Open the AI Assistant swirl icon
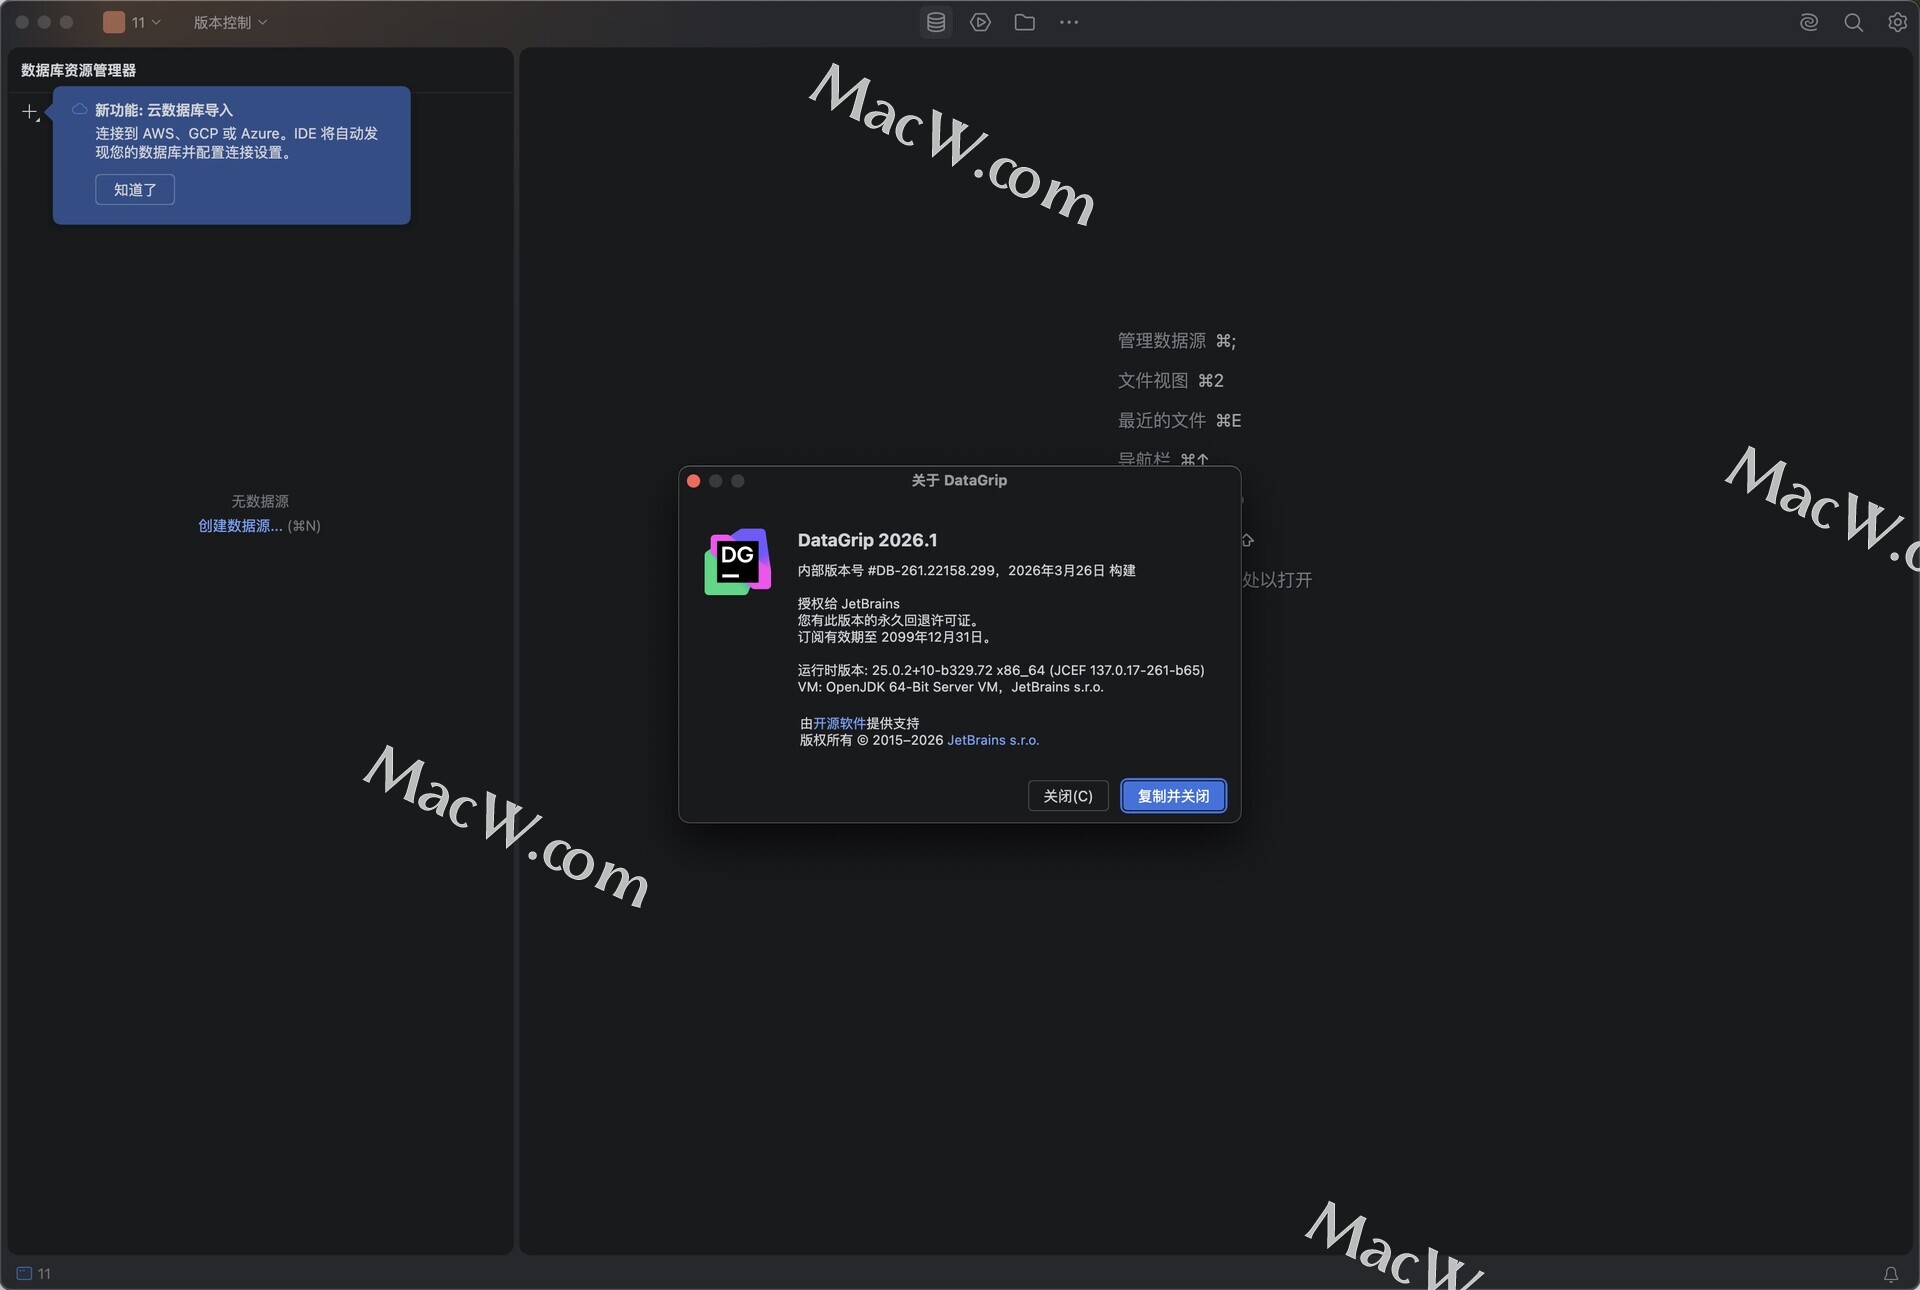The height and width of the screenshot is (1290, 1920). (x=1808, y=22)
